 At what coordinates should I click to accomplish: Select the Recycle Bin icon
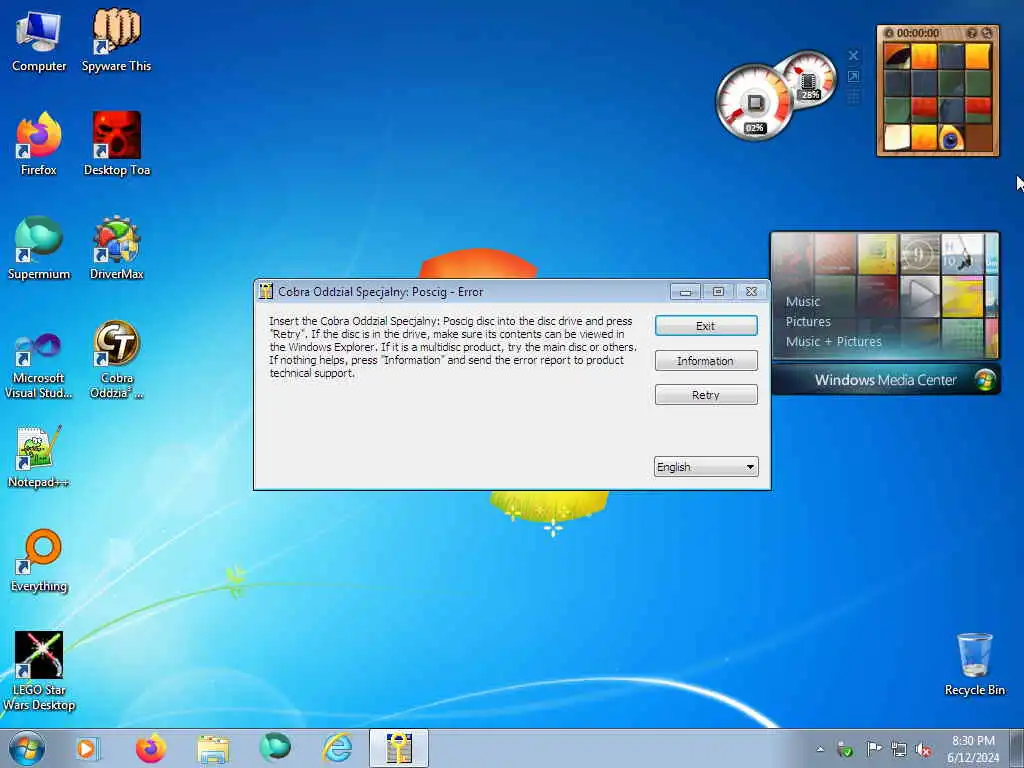click(x=974, y=665)
